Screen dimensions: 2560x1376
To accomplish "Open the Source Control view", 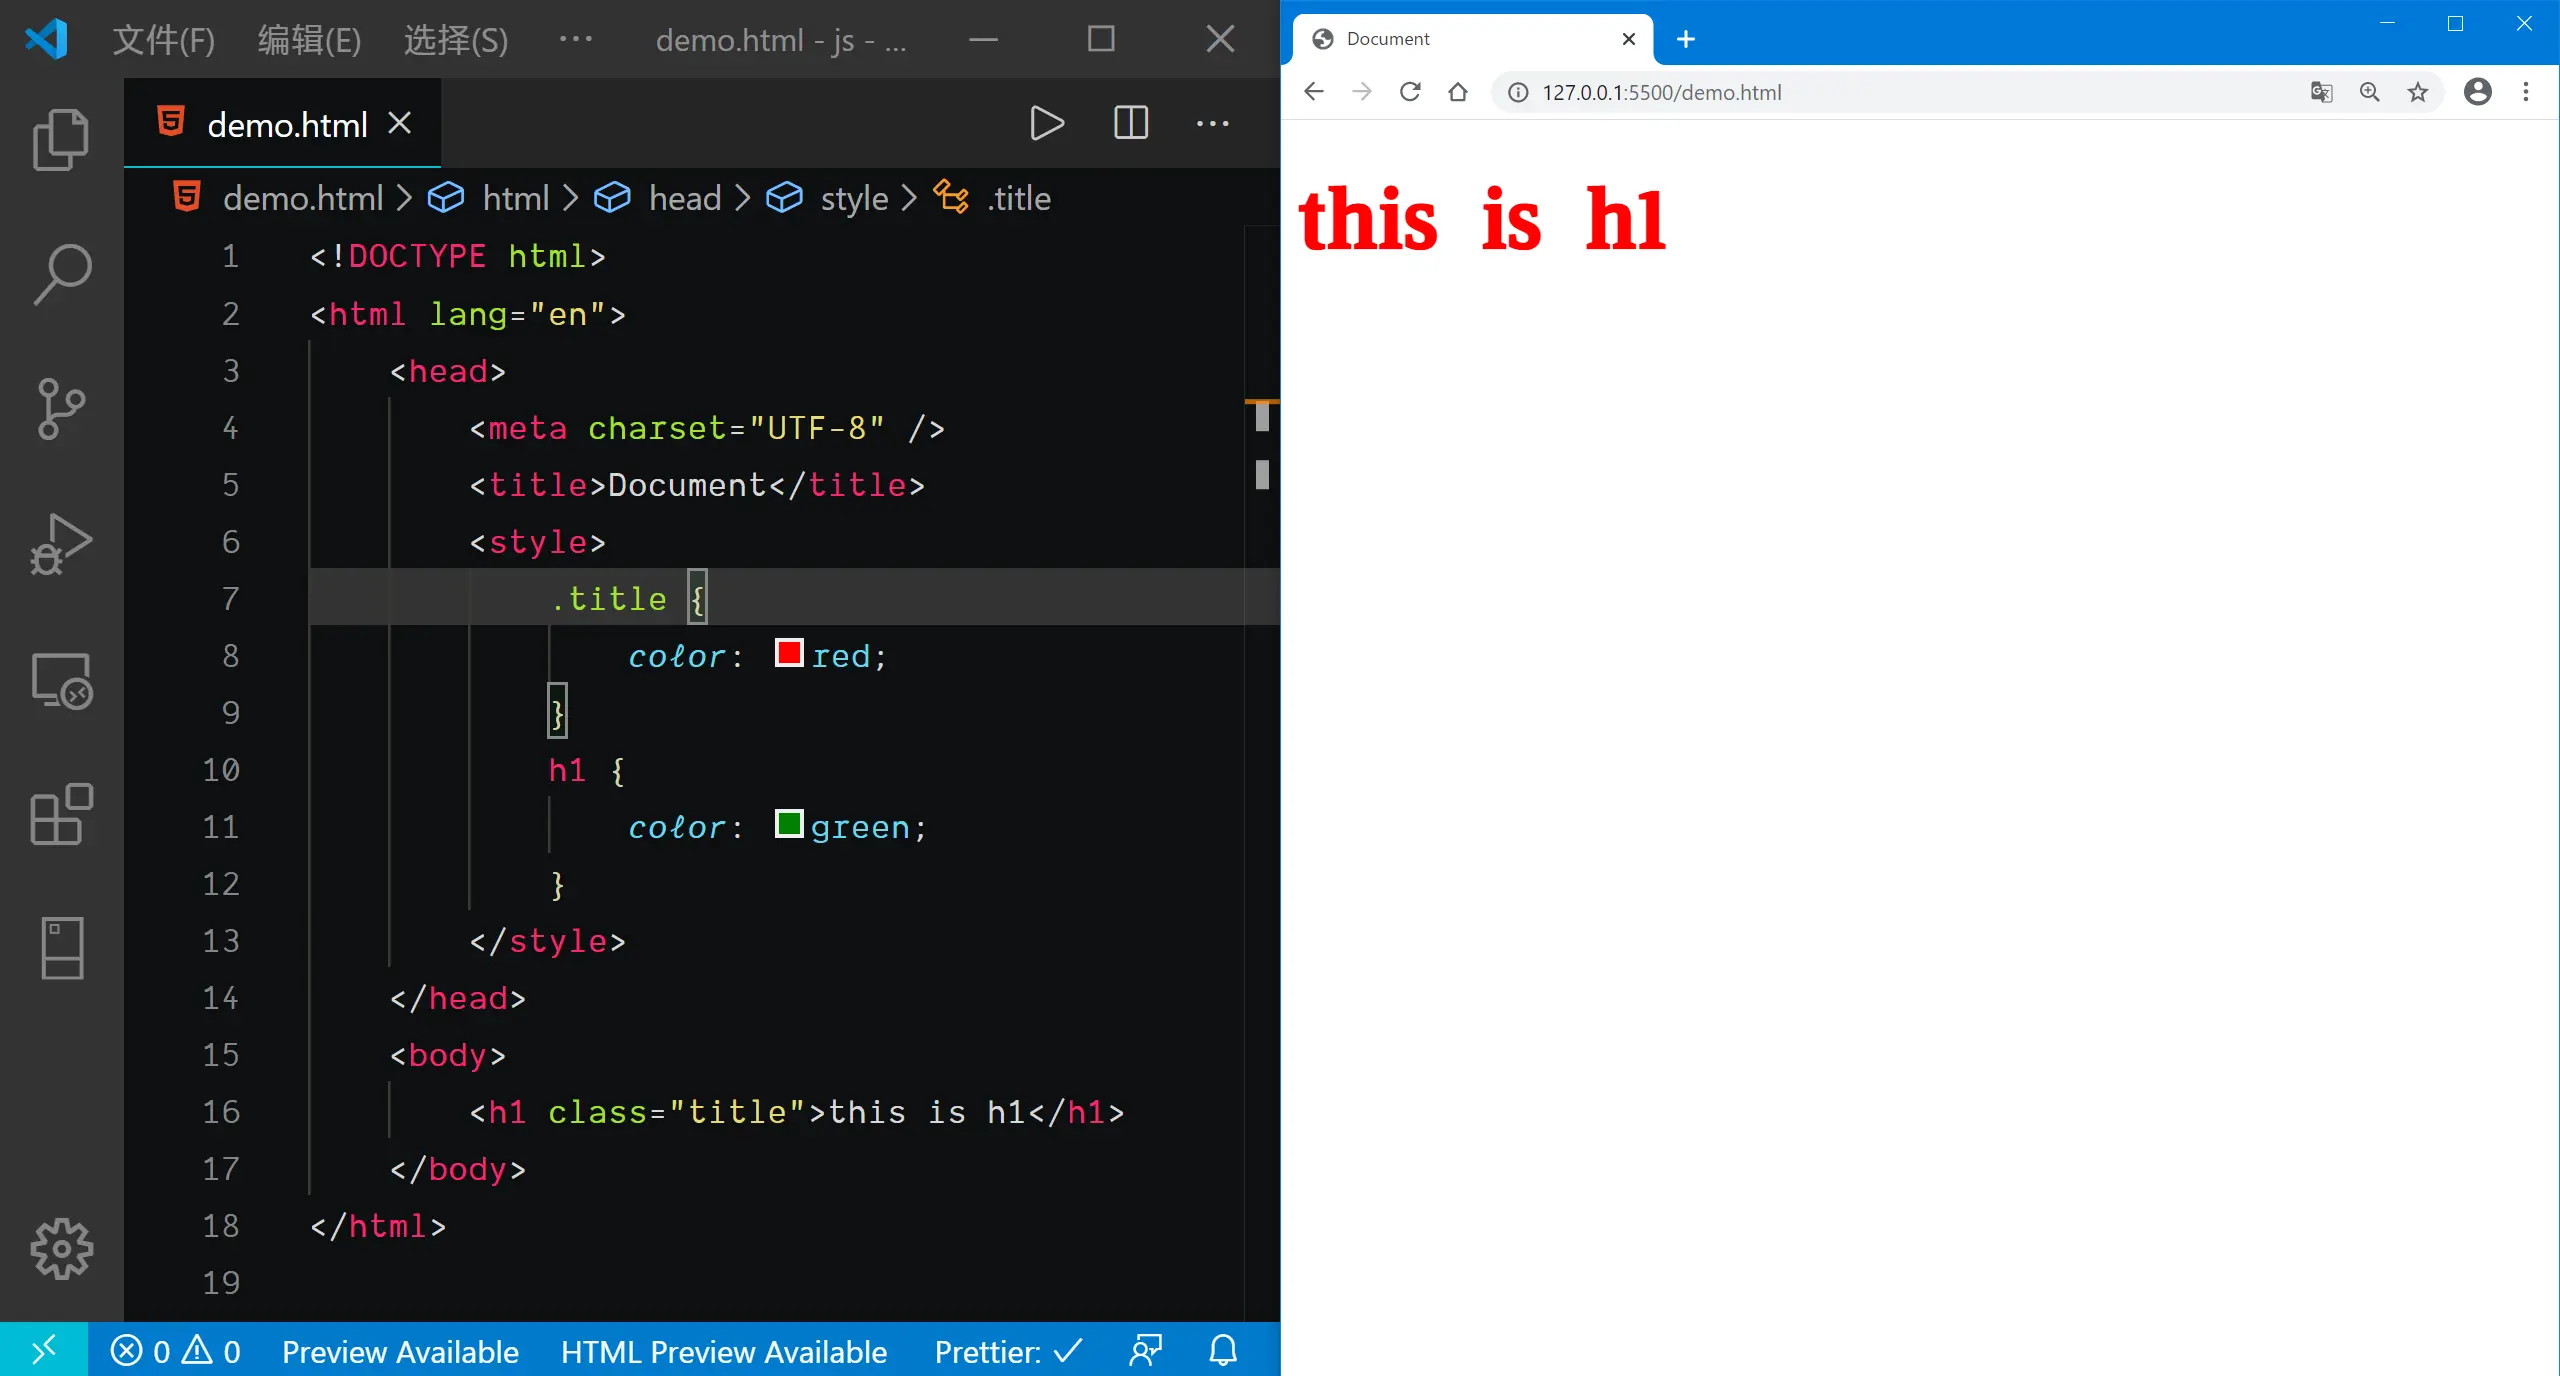I will (61, 408).
